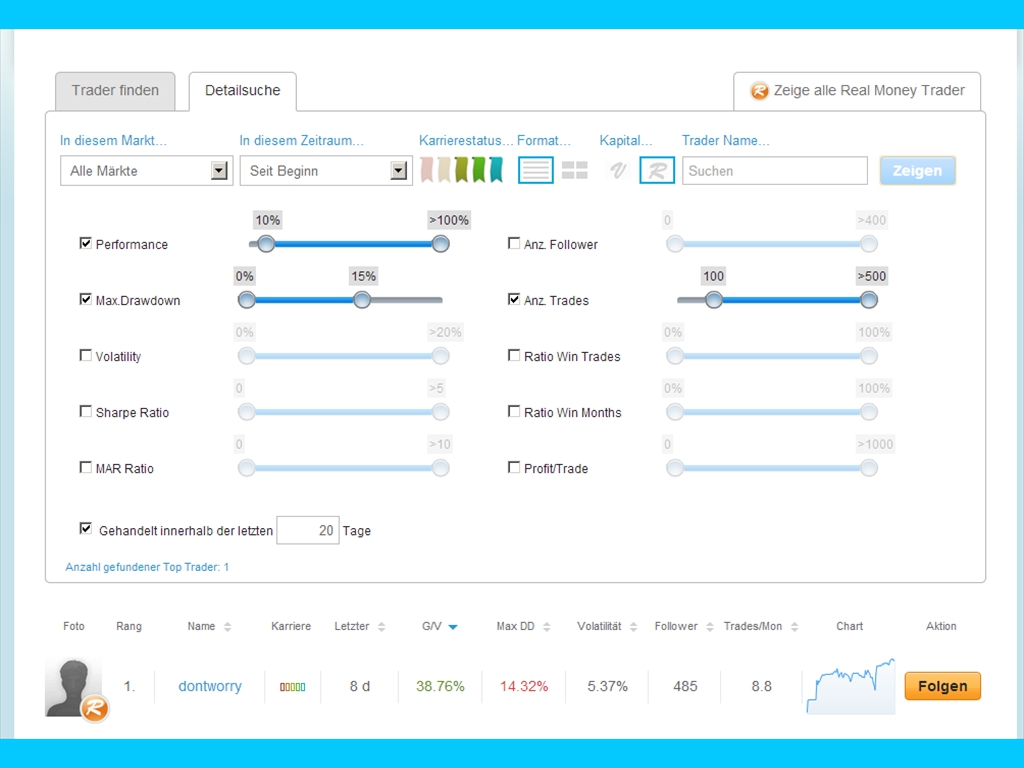Click the Max.Drawdown 15% slider handle
1024x768 pixels.
[362, 300]
